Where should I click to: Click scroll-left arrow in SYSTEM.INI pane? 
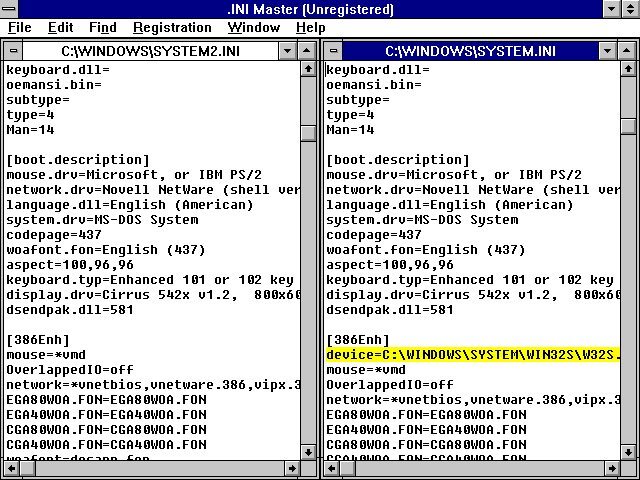tap(331, 468)
